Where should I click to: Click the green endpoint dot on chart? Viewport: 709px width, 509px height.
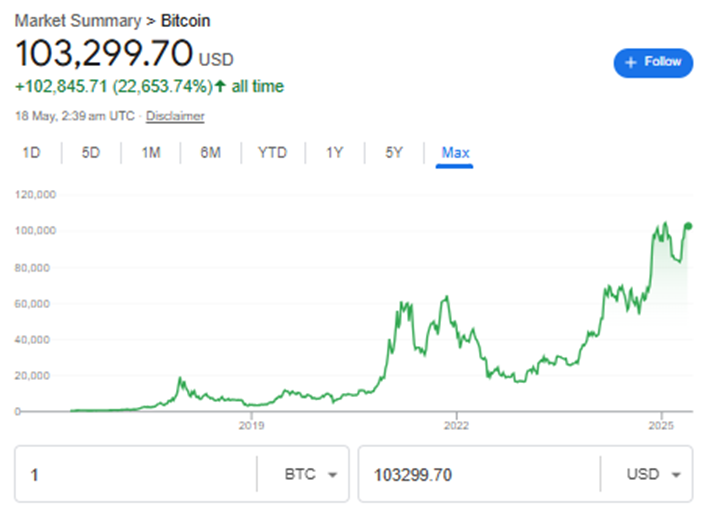coord(688,226)
